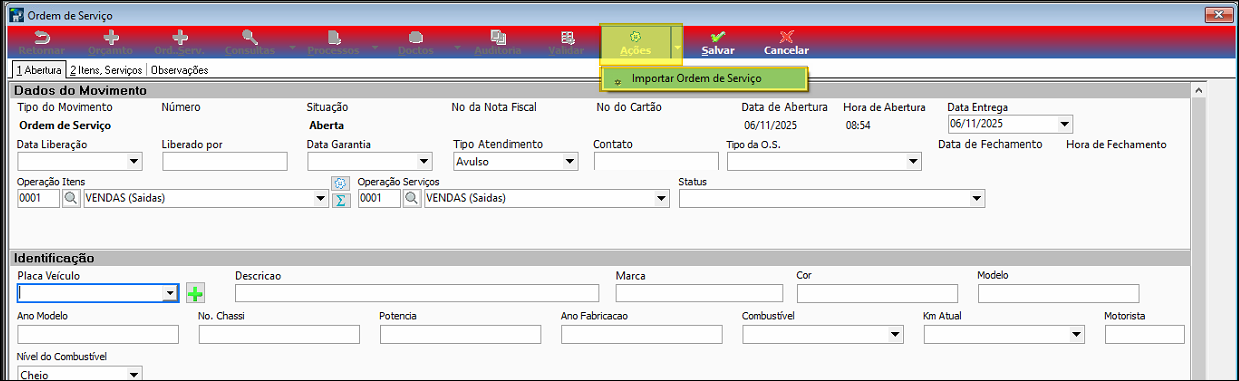
Task: Open the Combustível dropdown
Action: coord(895,334)
